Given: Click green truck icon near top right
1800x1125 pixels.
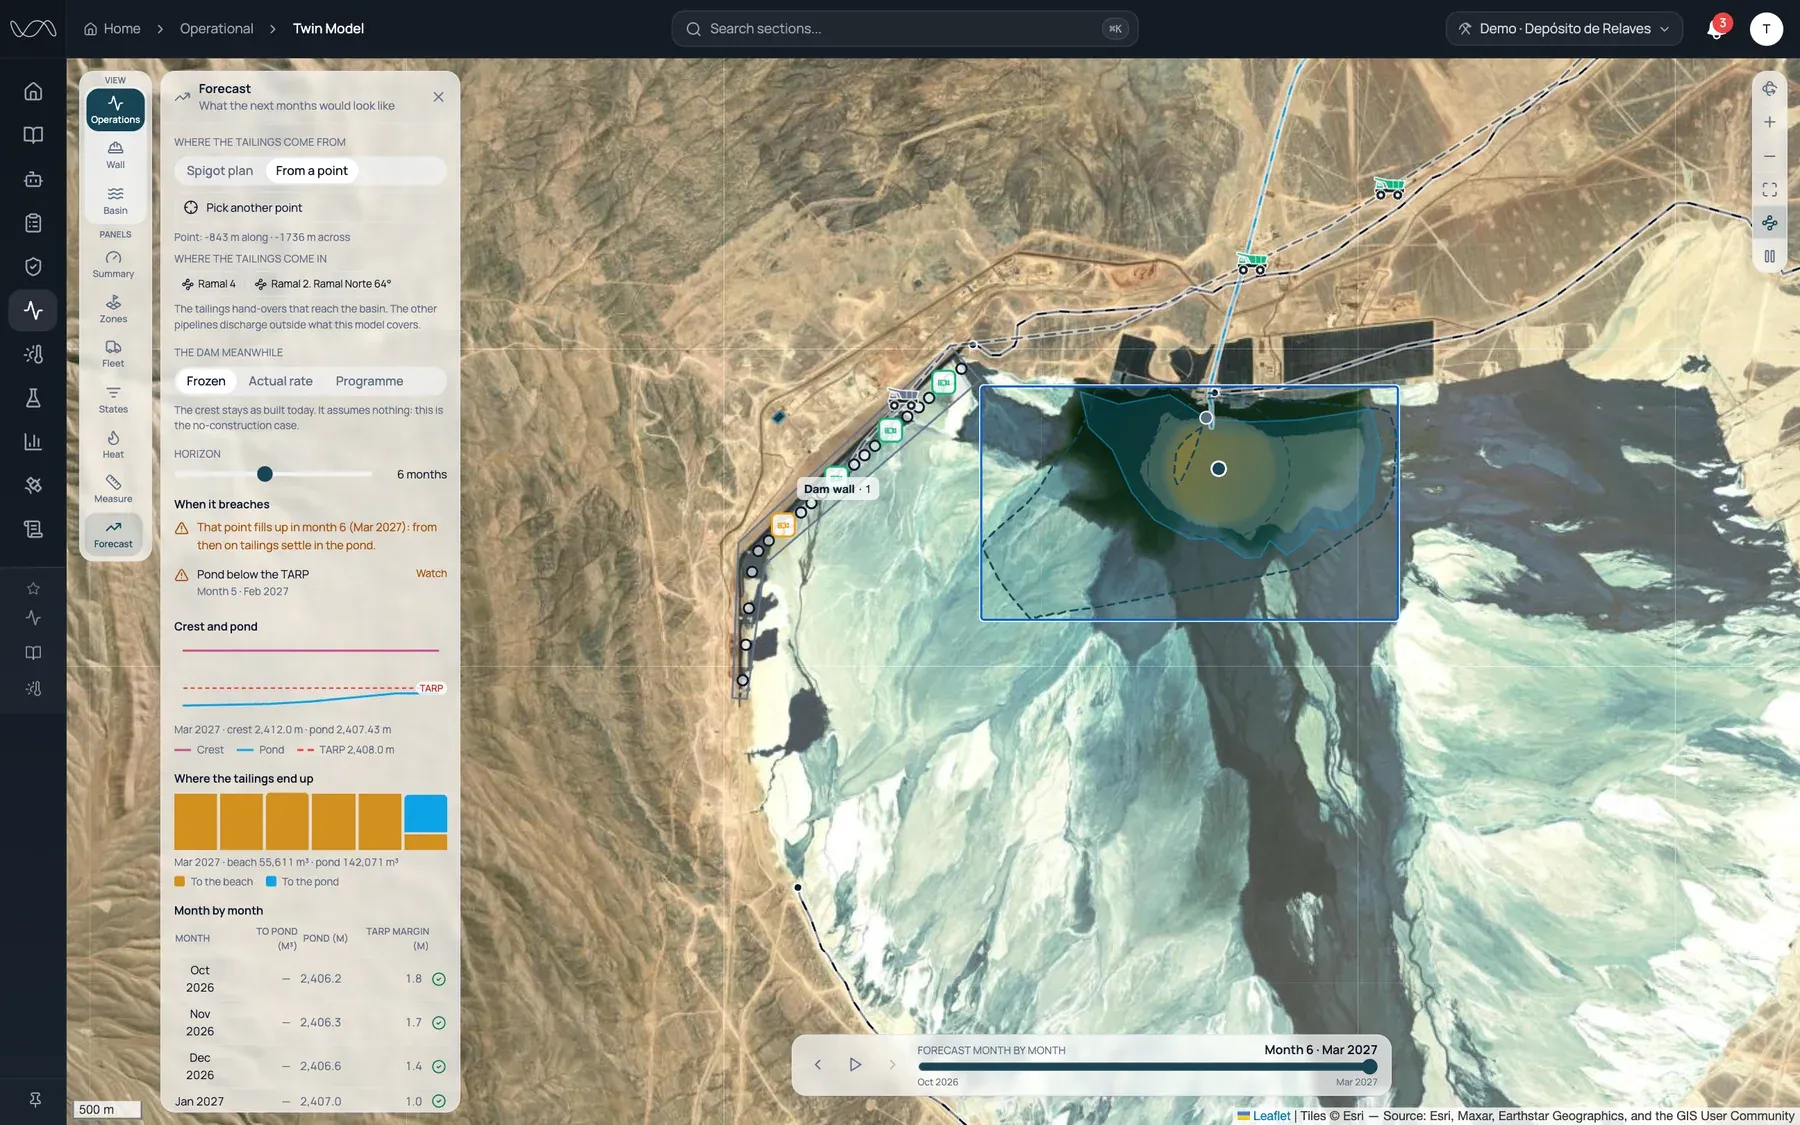Looking at the screenshot, I should pyautogui.click(x=1389, y=187).
